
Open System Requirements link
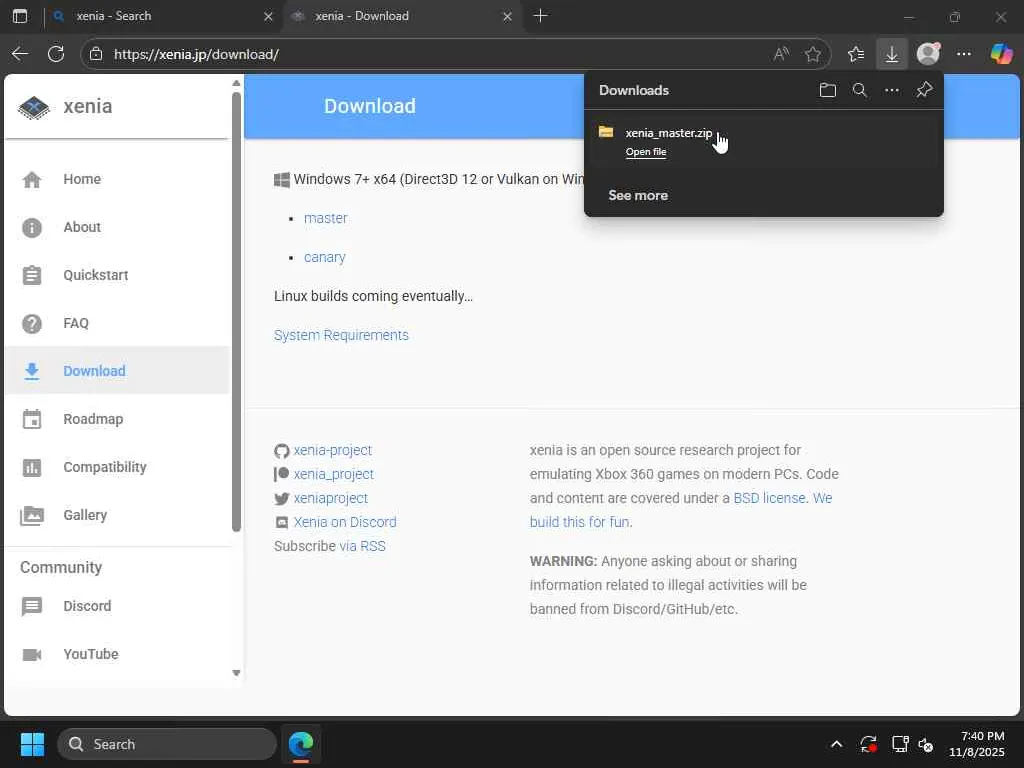coord(341,335)
